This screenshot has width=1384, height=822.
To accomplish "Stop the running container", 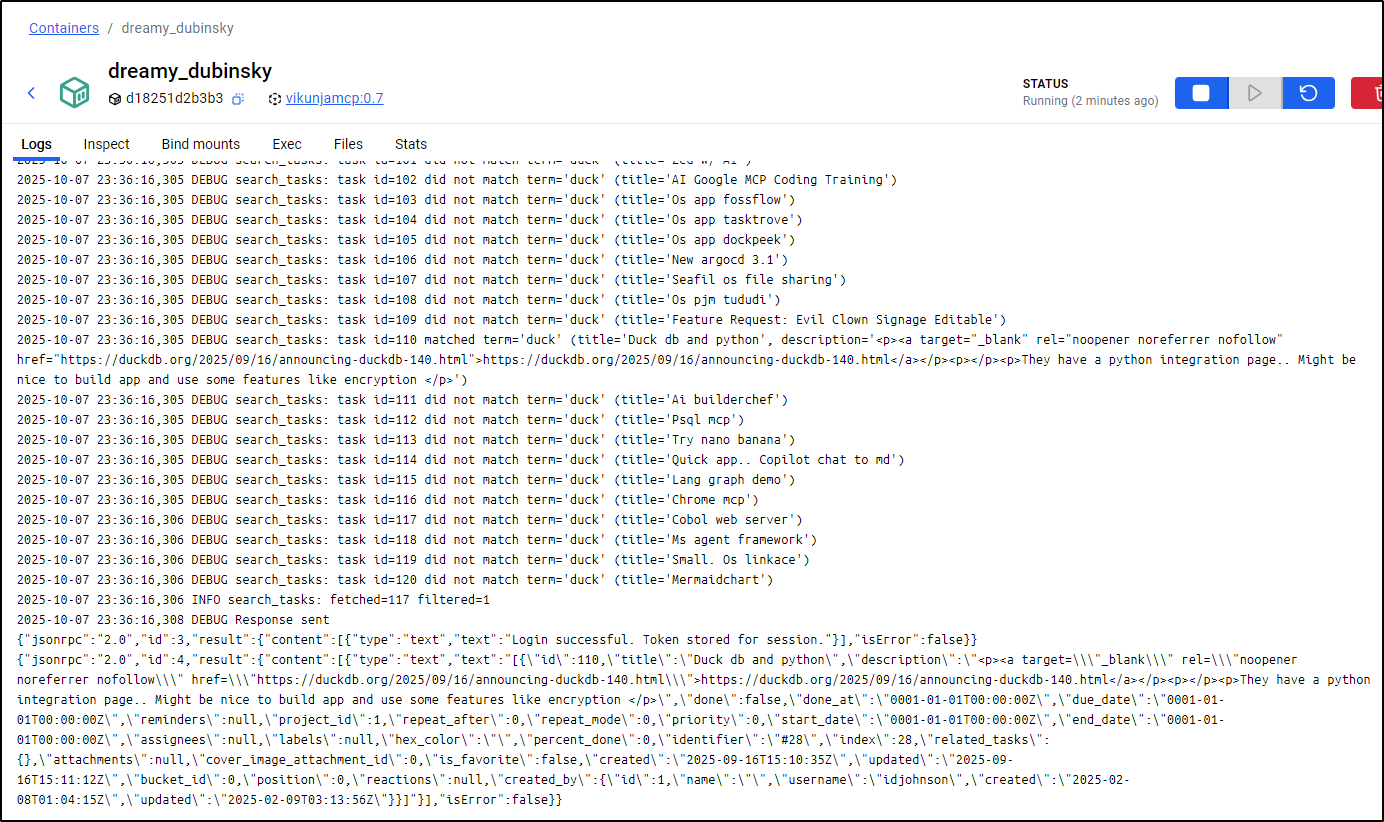I will point(1201,93).
